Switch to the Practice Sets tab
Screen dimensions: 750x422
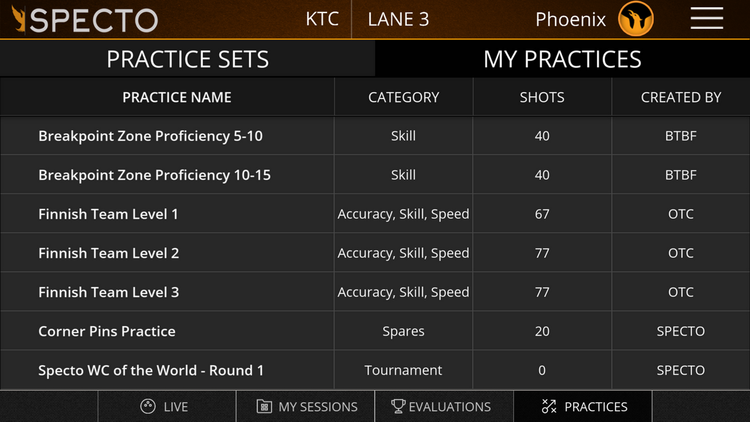[x=188, y=59]
